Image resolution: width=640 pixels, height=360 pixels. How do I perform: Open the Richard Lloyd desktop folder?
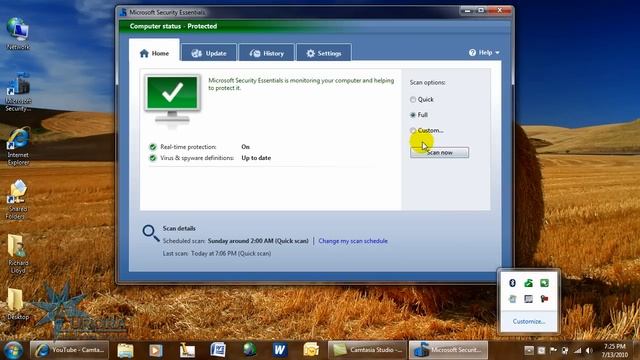coord(18,254)
